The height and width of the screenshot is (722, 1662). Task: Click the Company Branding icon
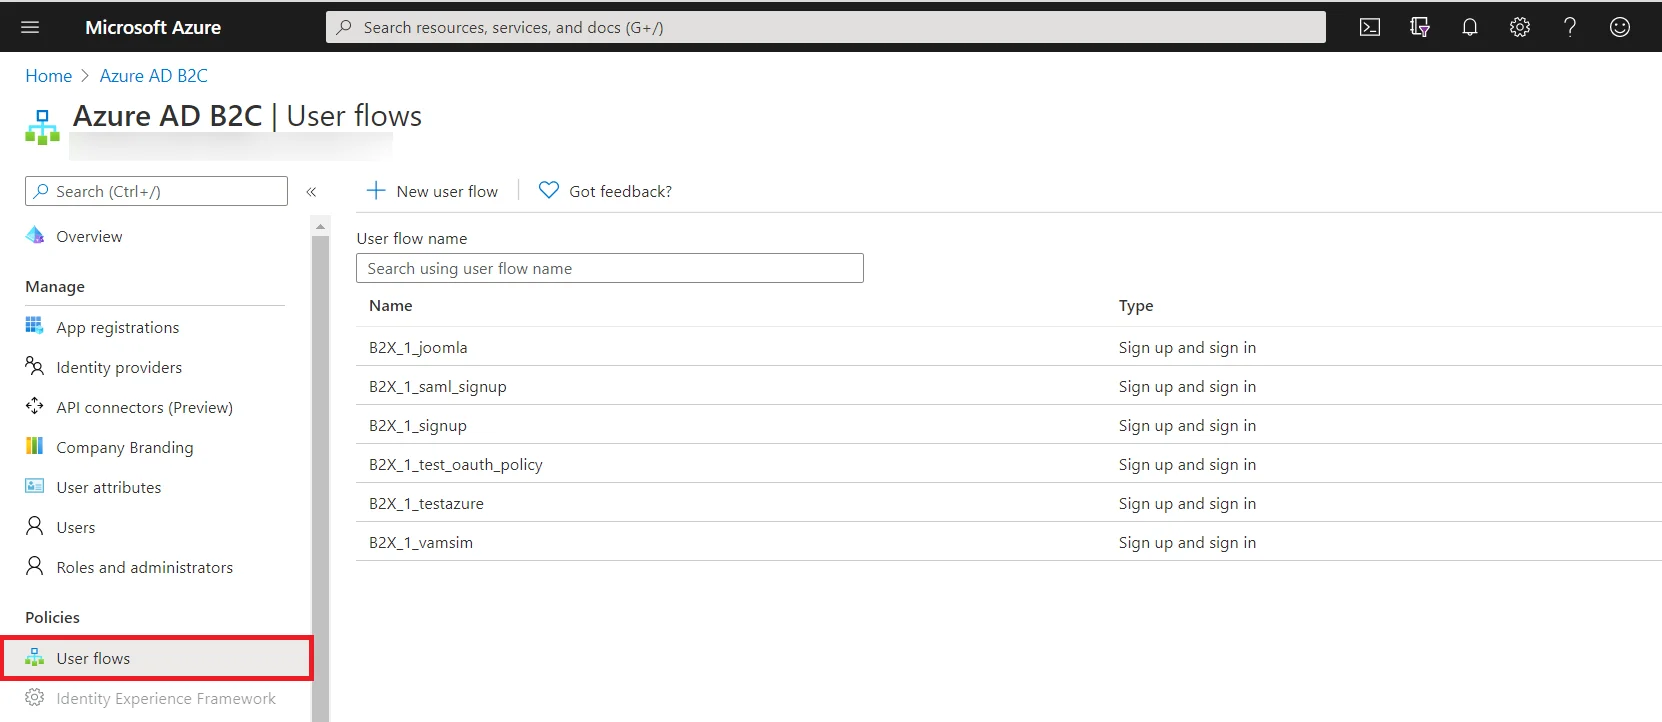35,446
